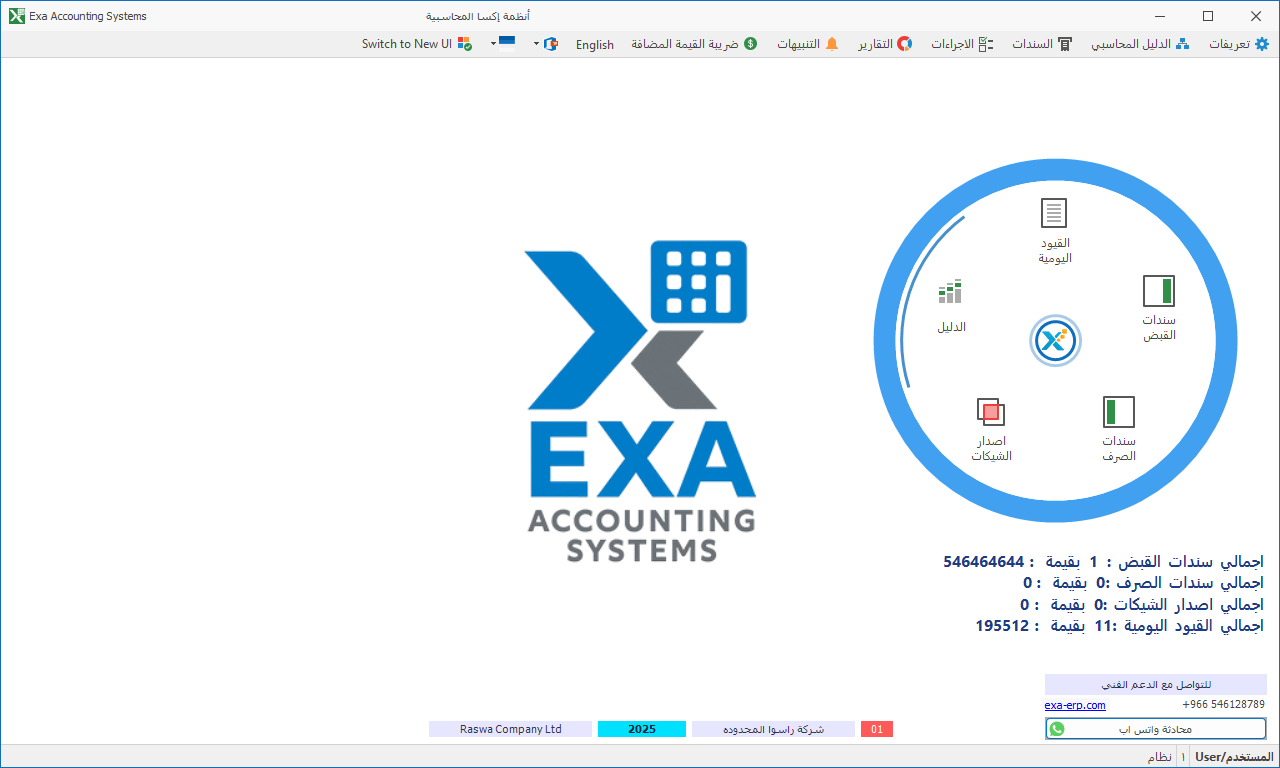Click the blue screen theme icon in the toolbar
Screen dimensions: 1280x768
(507, 42)
